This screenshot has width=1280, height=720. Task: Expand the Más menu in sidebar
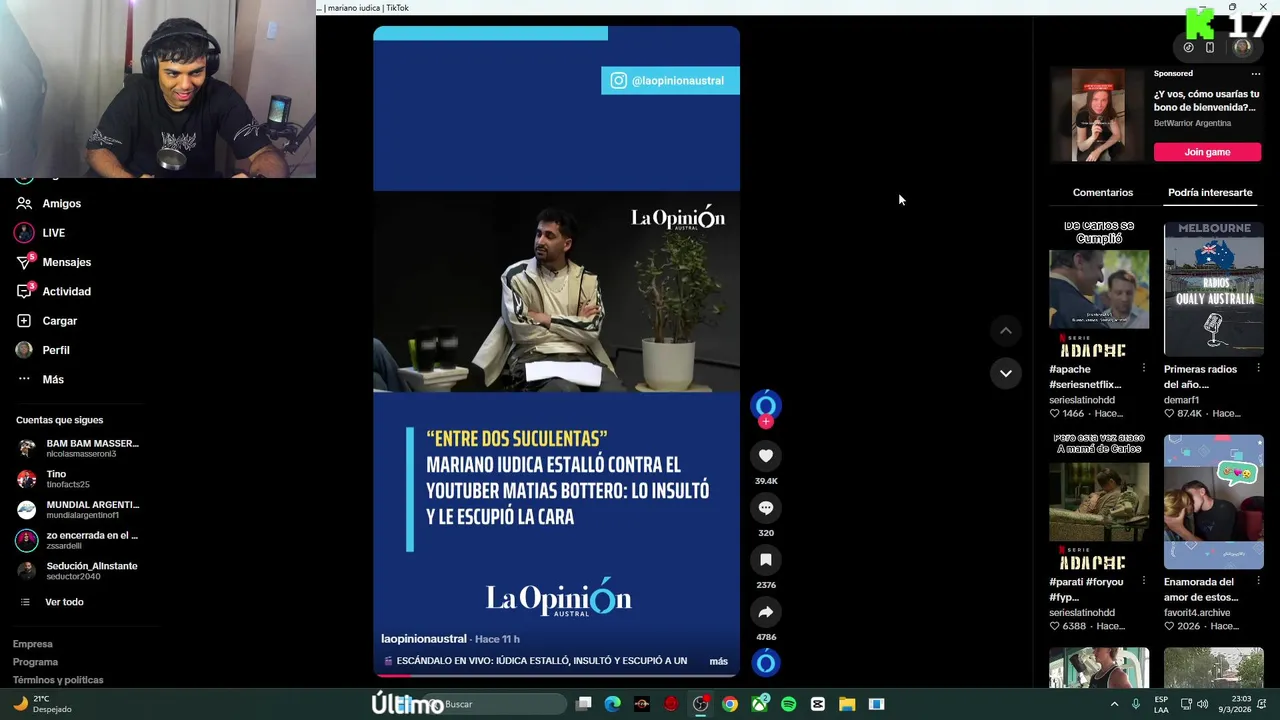click(40, 379)
